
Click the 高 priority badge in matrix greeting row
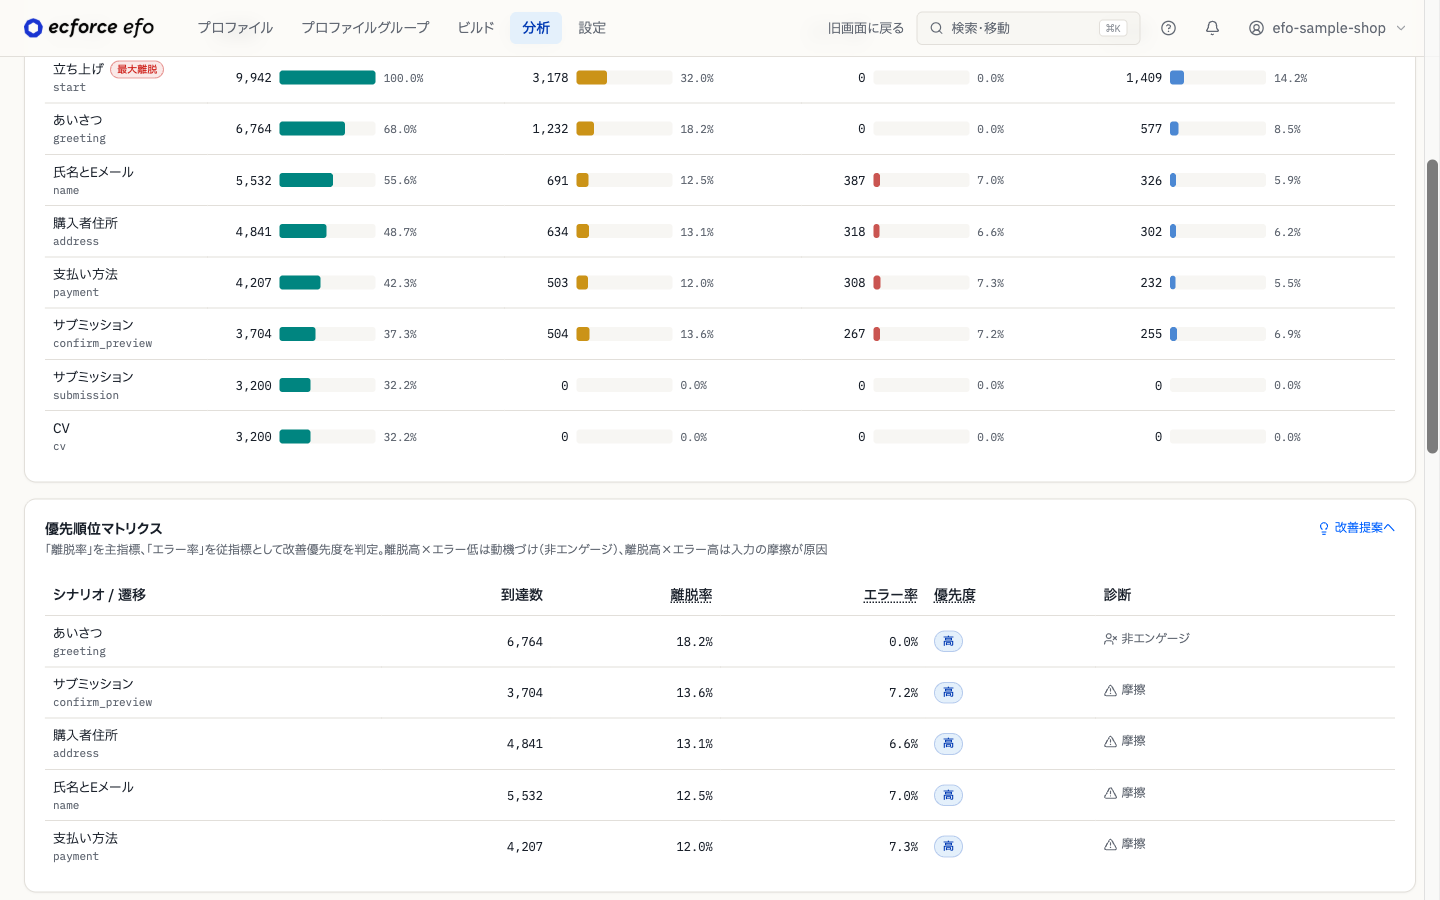[x=948, y=641]
